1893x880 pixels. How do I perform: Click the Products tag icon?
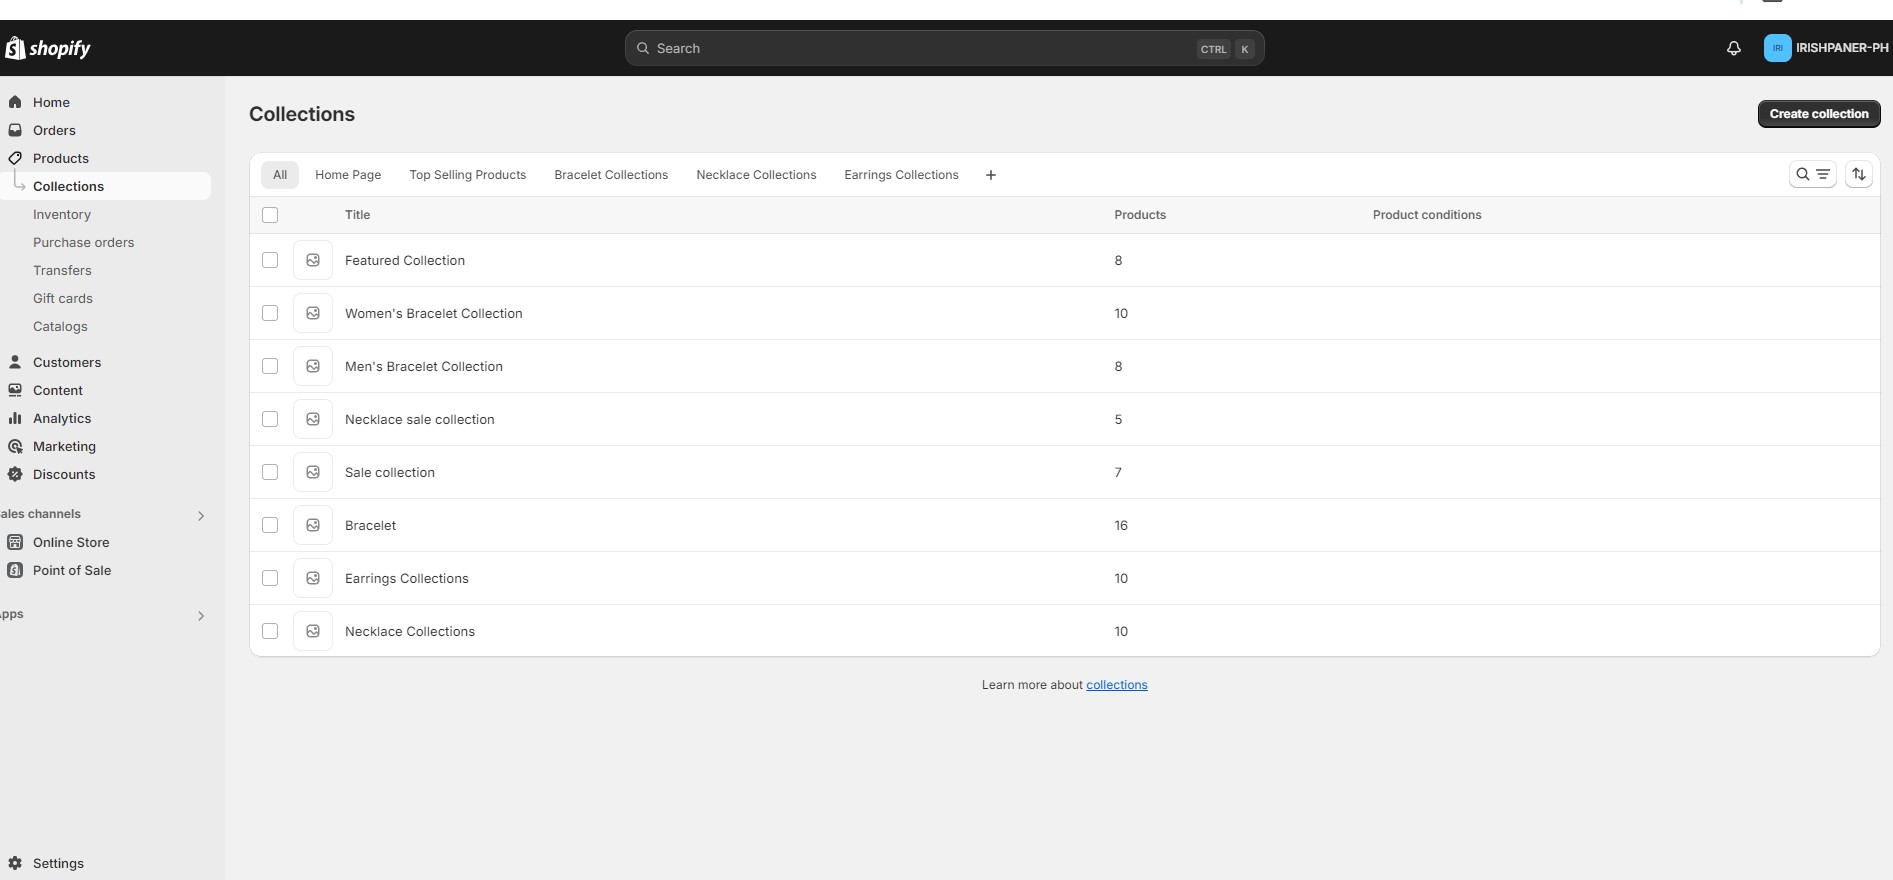click(15, 158)
